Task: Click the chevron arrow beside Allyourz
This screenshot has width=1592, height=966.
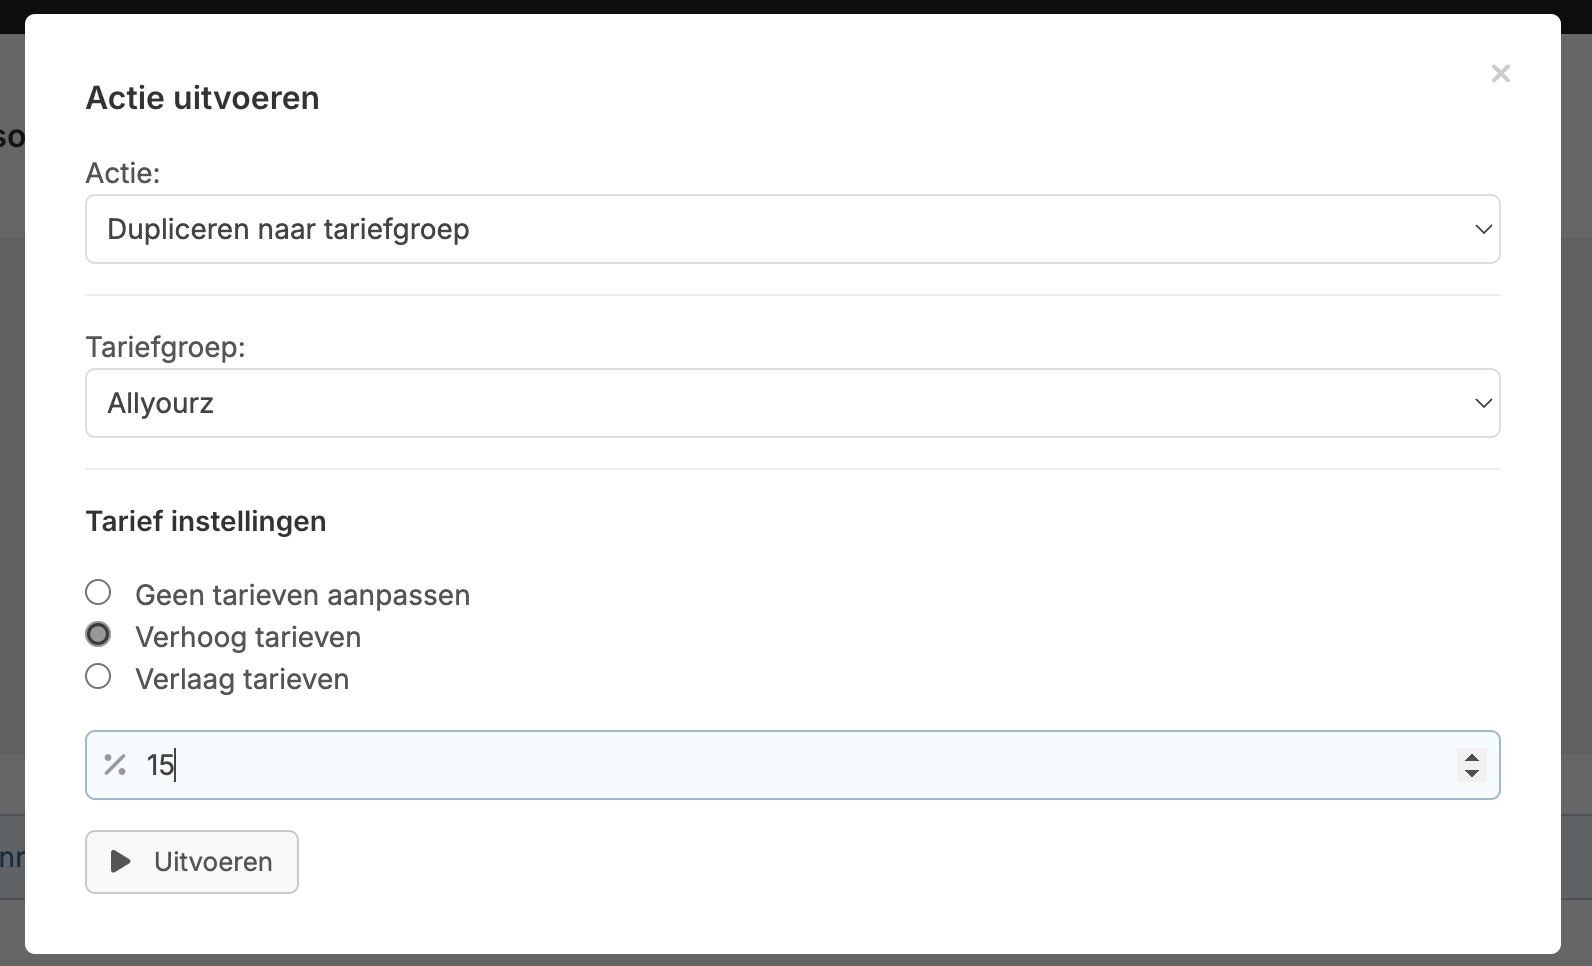Action: point(1483,403)
